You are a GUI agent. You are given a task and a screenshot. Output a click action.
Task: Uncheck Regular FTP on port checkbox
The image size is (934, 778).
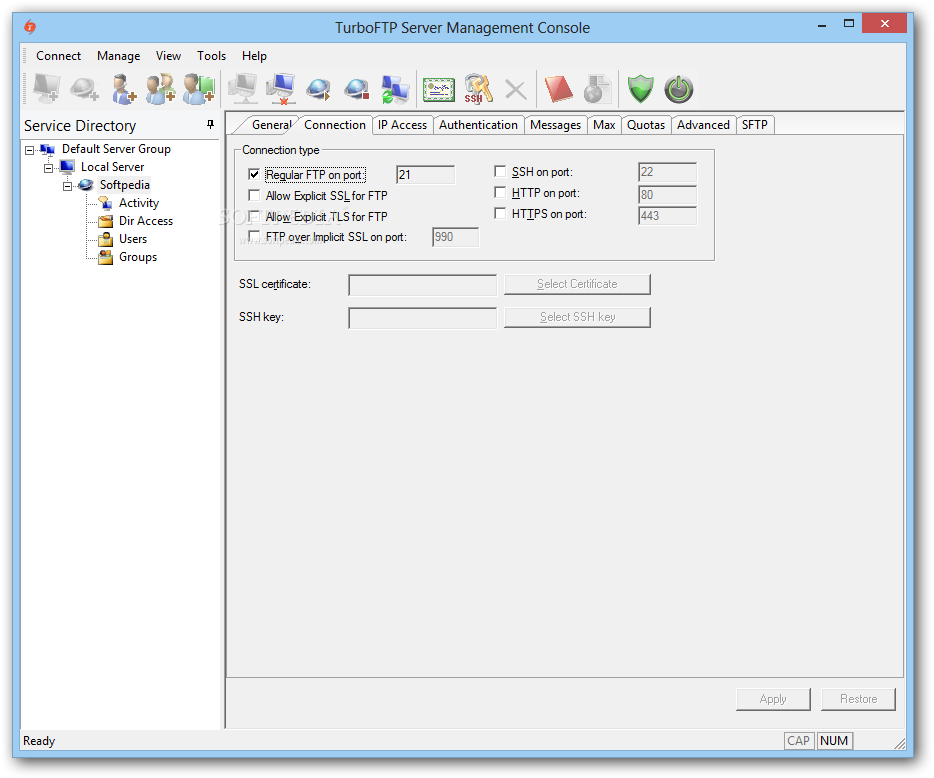254,175
